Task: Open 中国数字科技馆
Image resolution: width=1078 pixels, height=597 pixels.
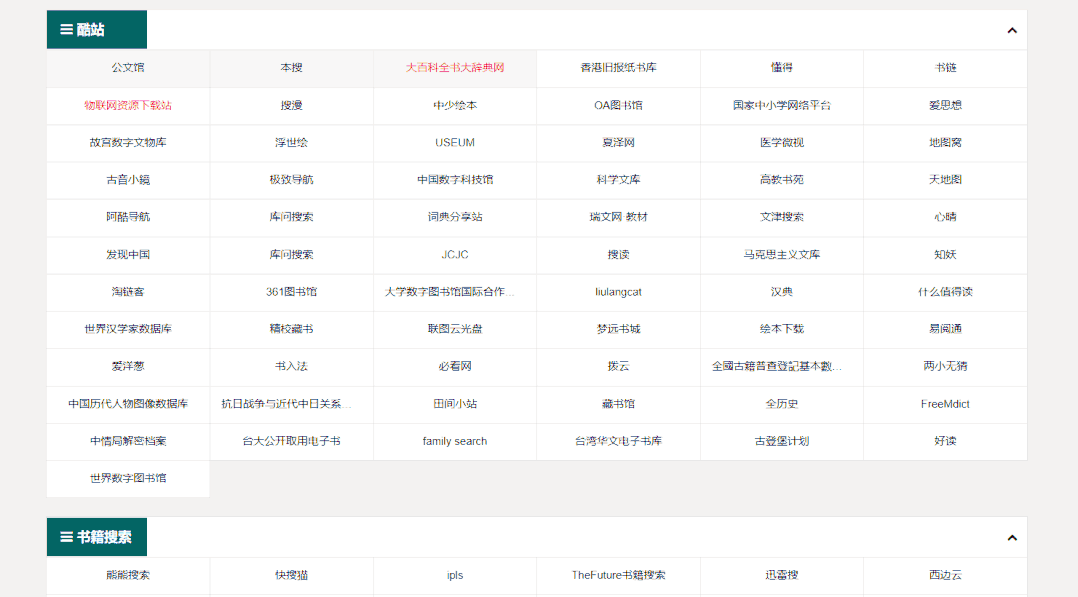Action: [455, 180]
